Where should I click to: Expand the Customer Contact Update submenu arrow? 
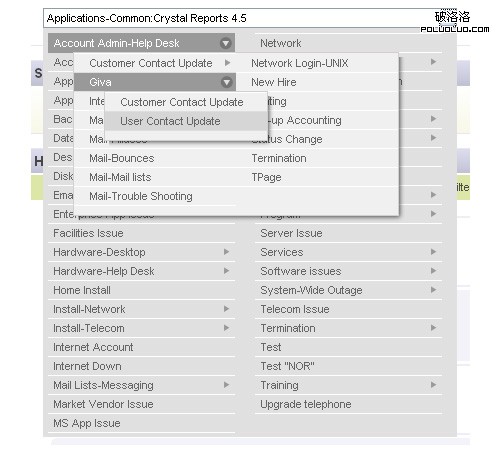[x=227, y=63]
